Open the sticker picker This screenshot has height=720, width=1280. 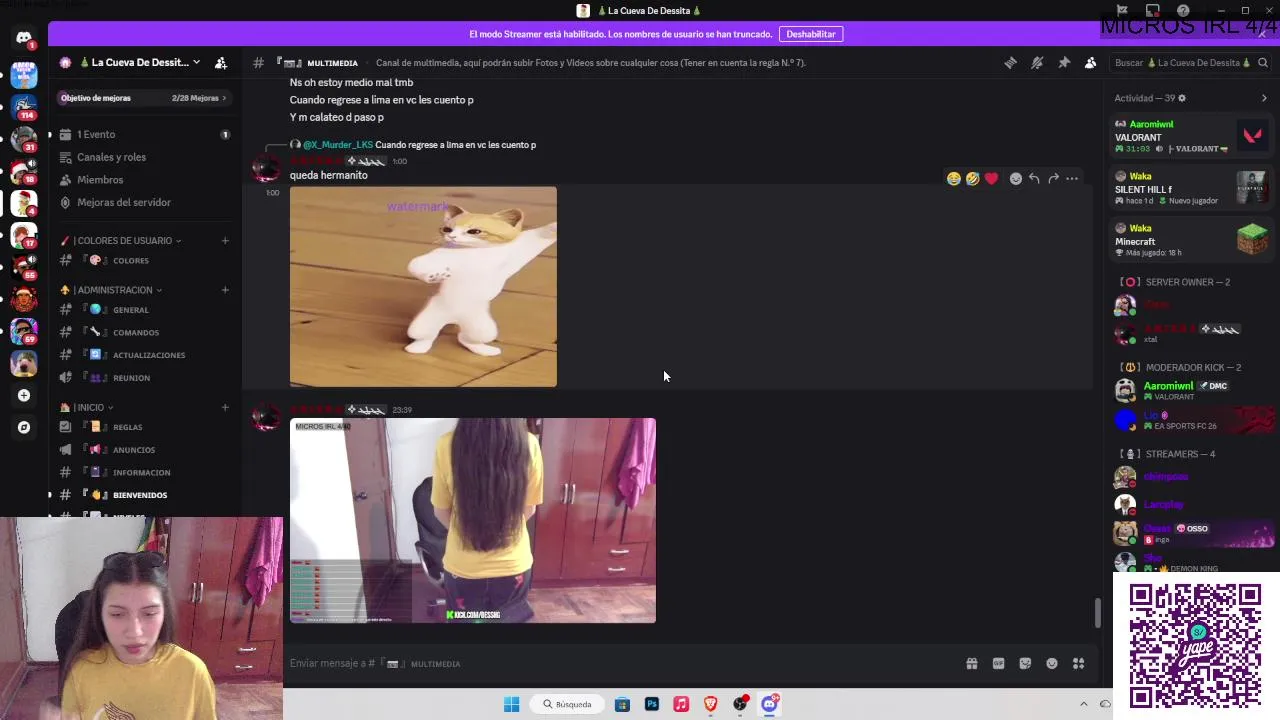tap(1025, 664)
